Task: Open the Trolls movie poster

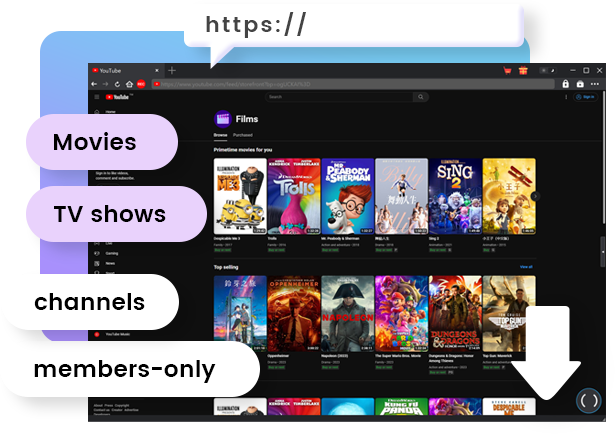Action: click(294, 196)
